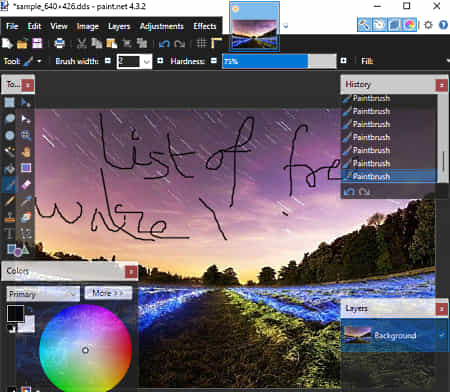Screen dimensions: 450x392
Task: Open the Adjustments menu
Action: [x=162, y=26]
